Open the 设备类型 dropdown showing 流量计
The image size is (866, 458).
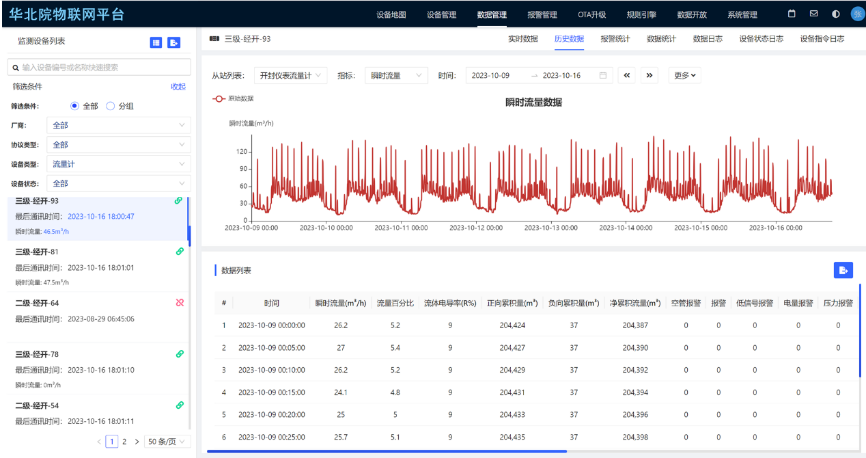coord(119,164)
